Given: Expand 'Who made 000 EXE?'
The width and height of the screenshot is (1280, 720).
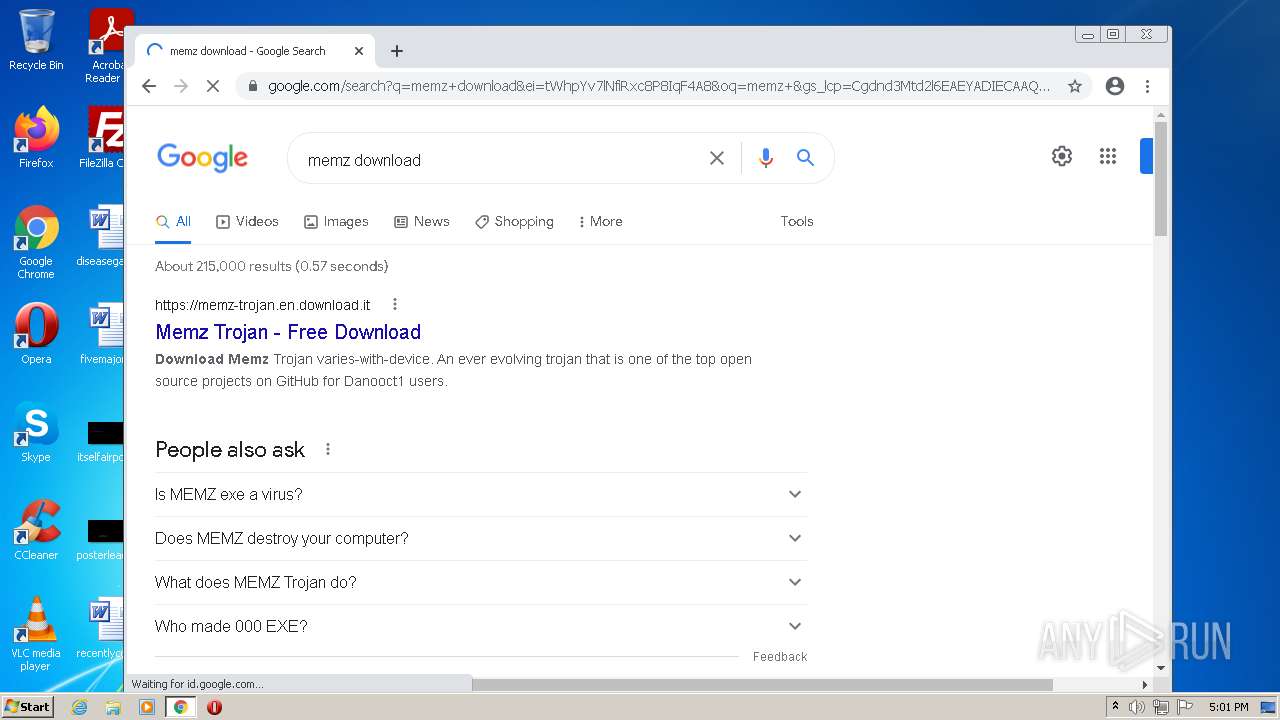Looking at the screenshot, I should (481, 626).
